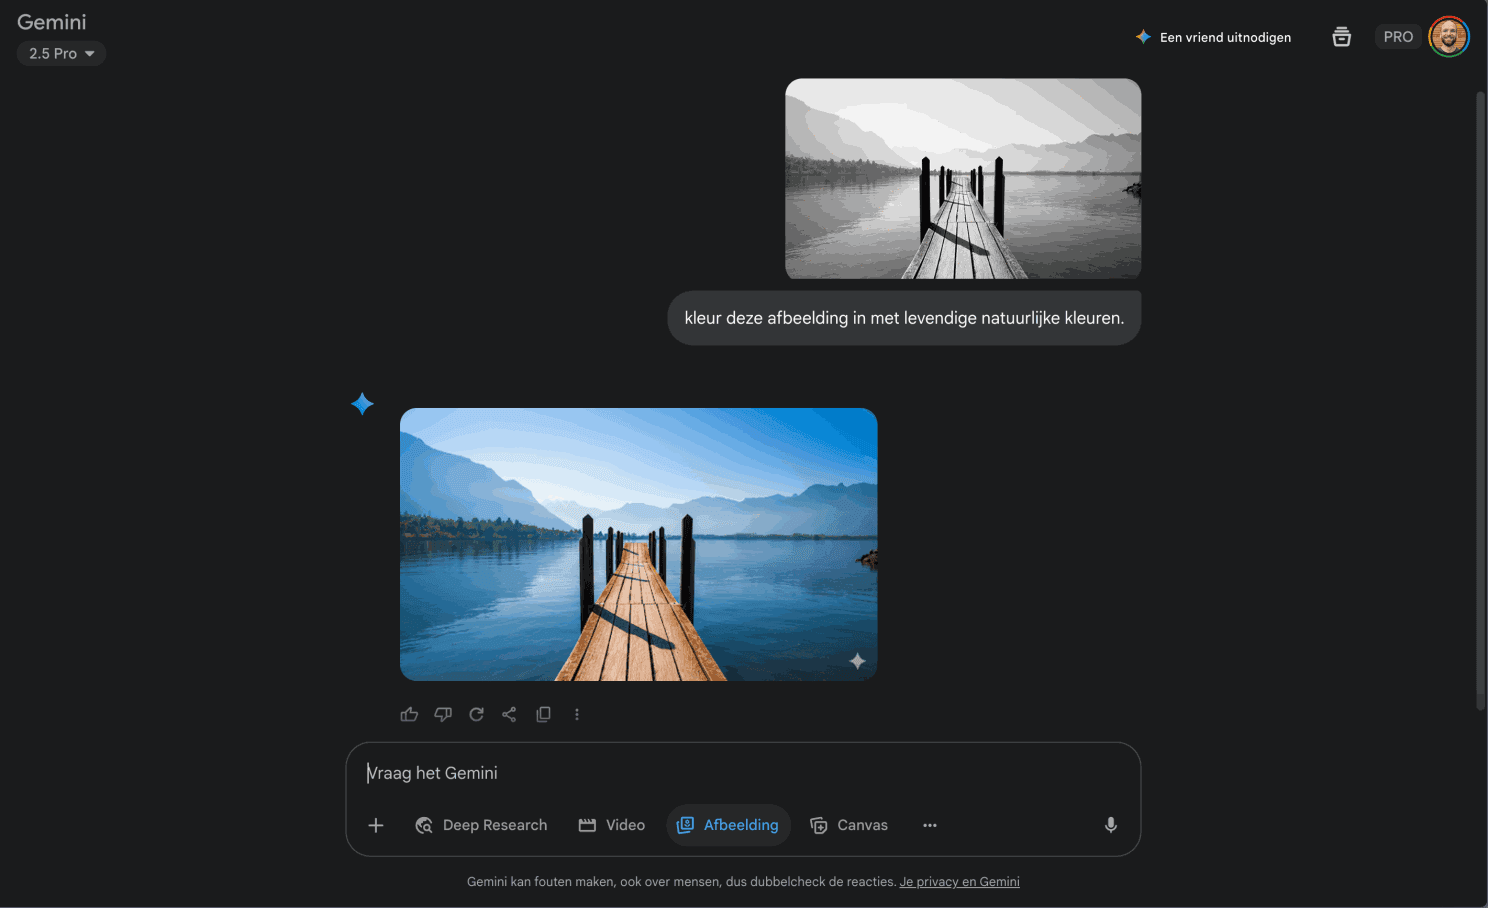Open the 2.5 Pro model dropdown
Screen dimensions: 1488x908
(61, 53)
